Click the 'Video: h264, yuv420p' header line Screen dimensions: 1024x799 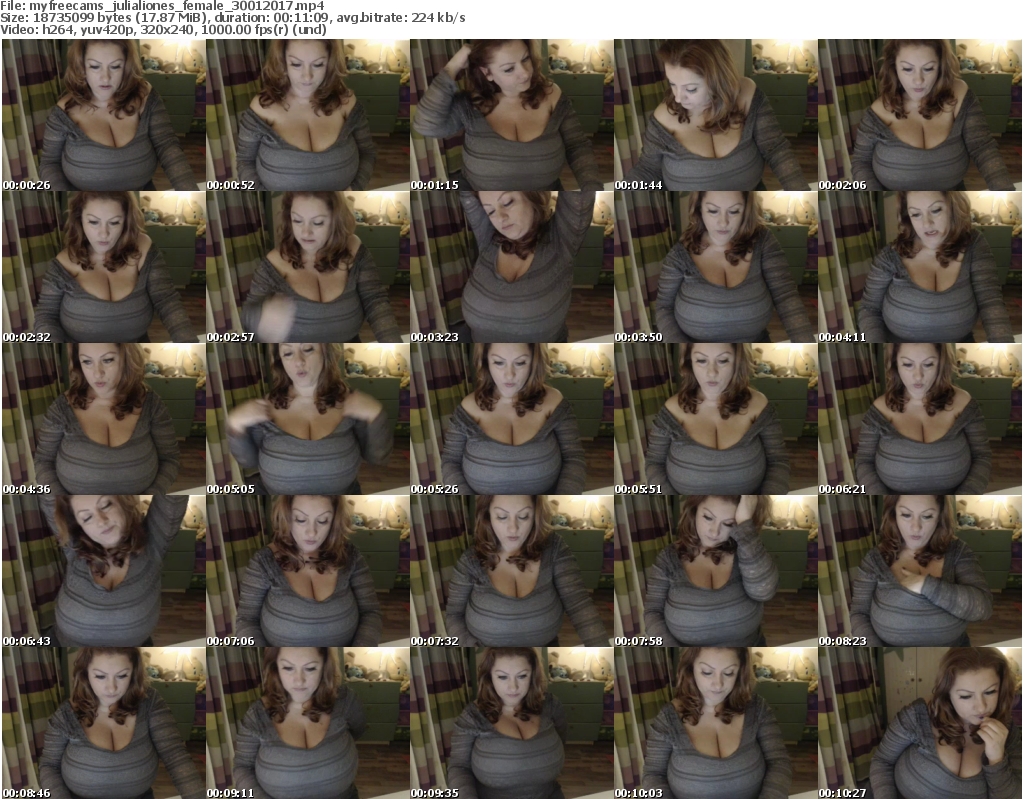click(163, 29)
